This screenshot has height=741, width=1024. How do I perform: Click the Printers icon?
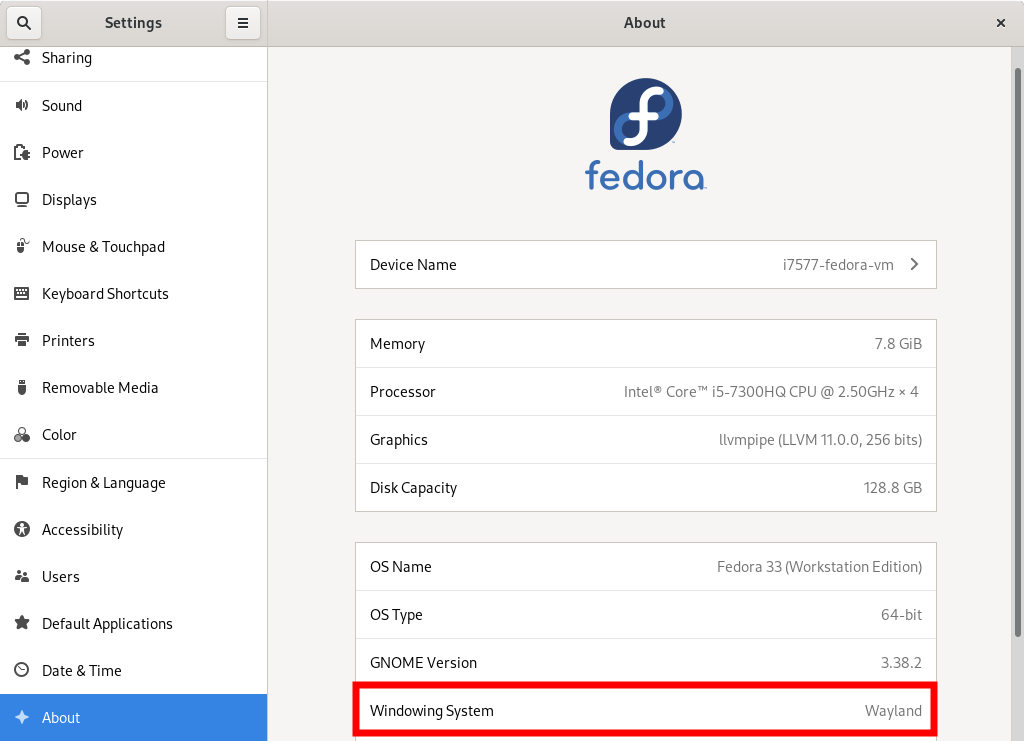(x=22, y=340)
